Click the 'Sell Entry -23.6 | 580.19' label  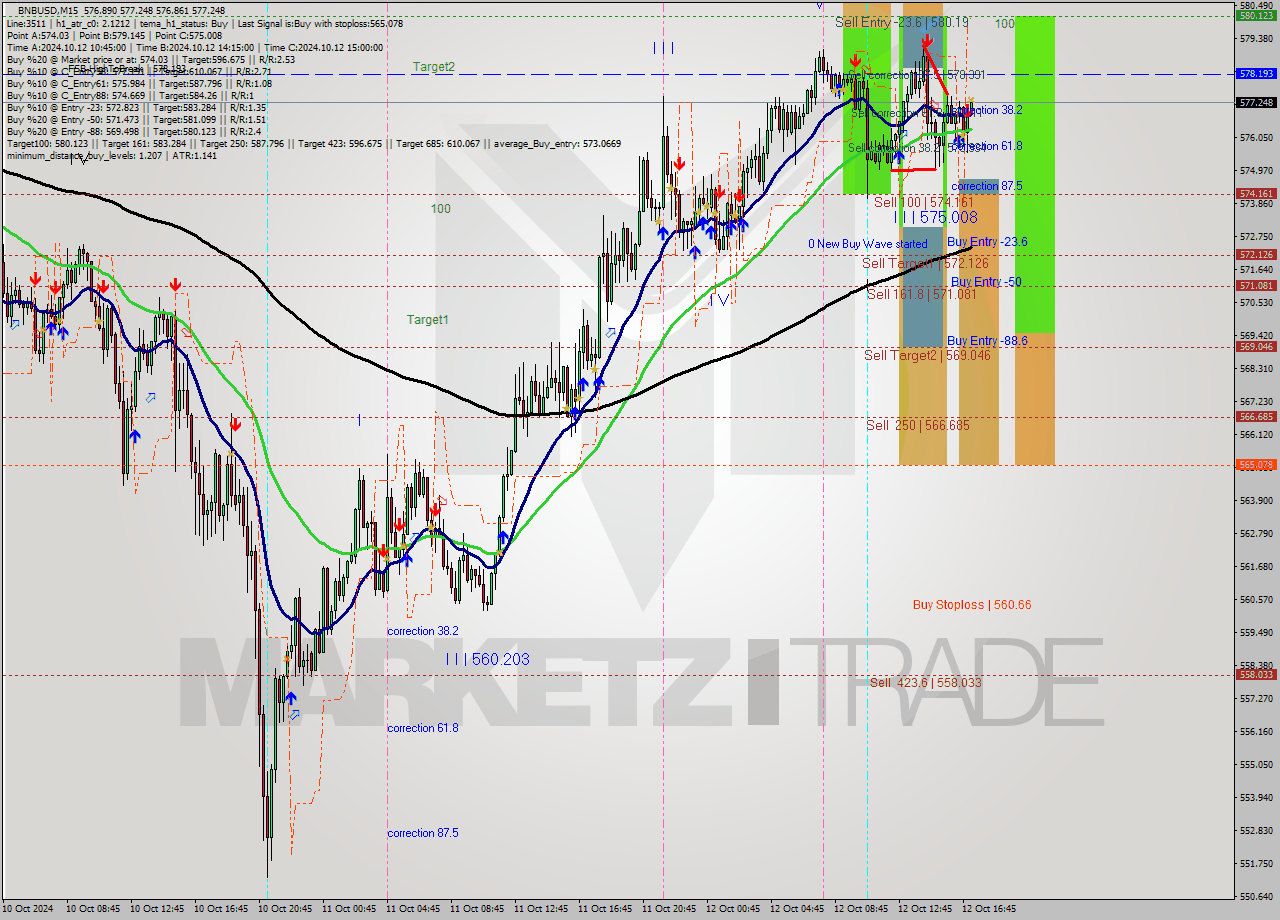tap(902, 22)
